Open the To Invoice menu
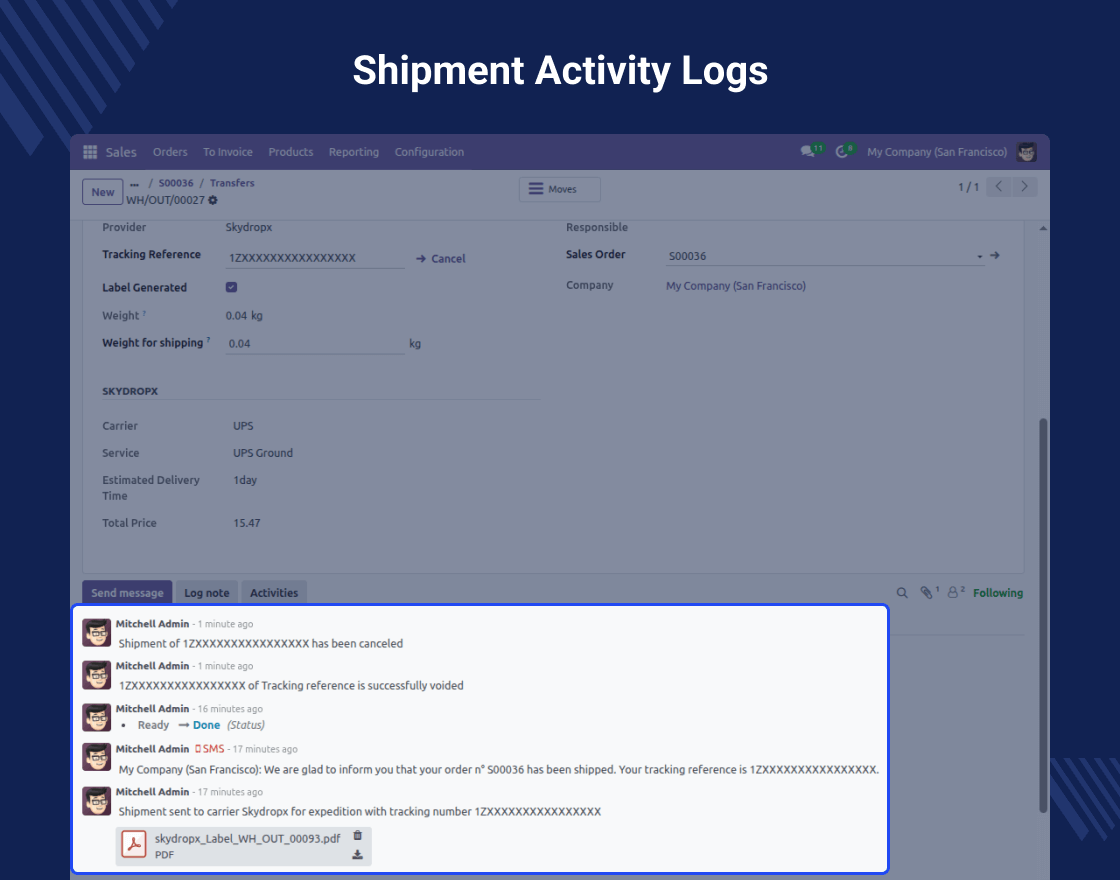 click(x=228, y=152)
